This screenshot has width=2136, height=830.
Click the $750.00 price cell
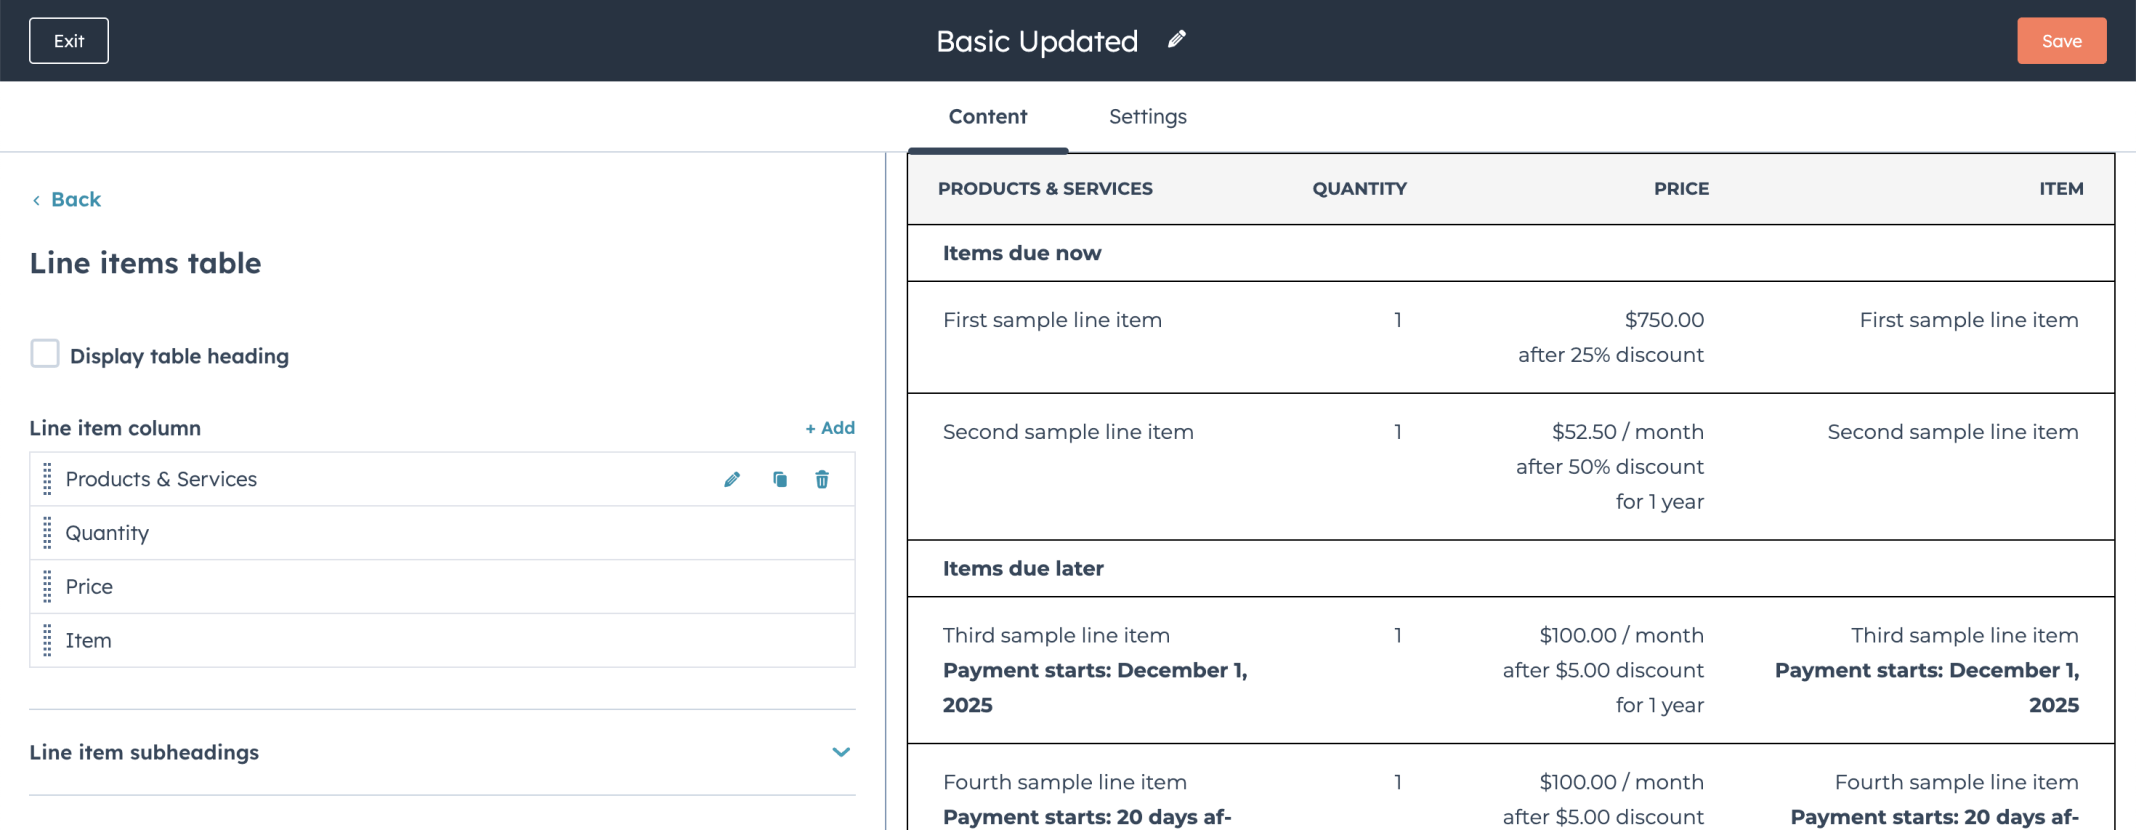pos(1664,320)
